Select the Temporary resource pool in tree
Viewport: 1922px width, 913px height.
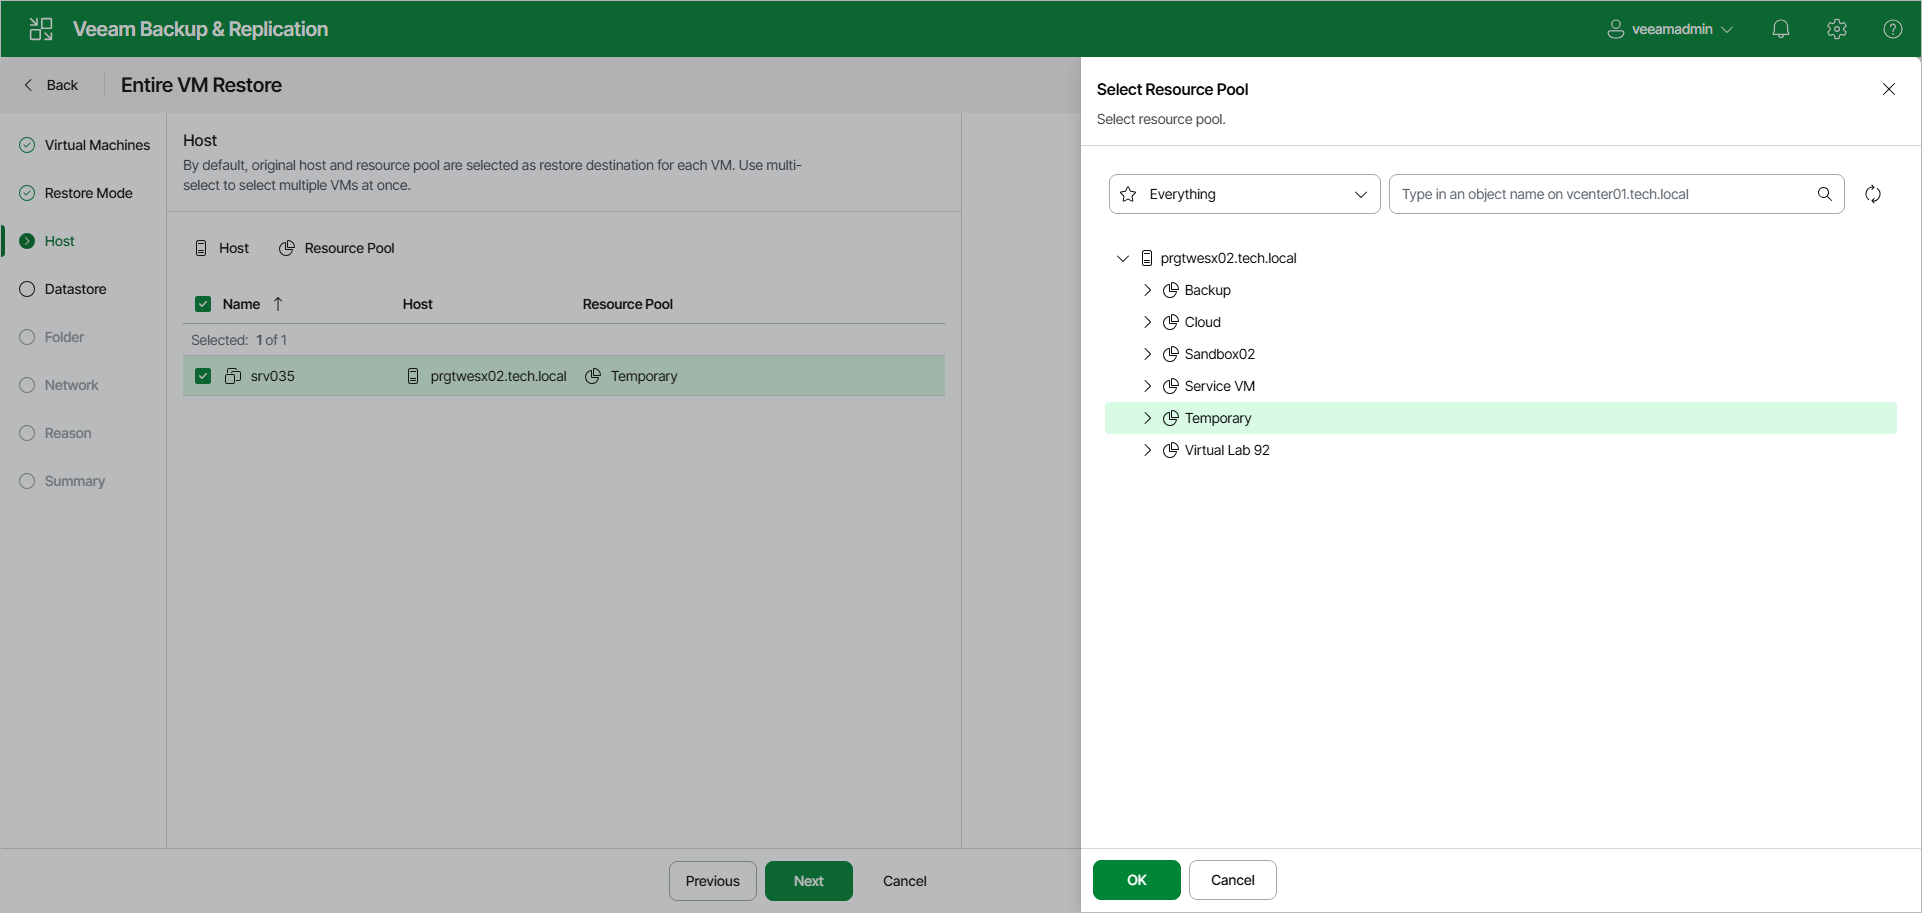coord(1500,418)
